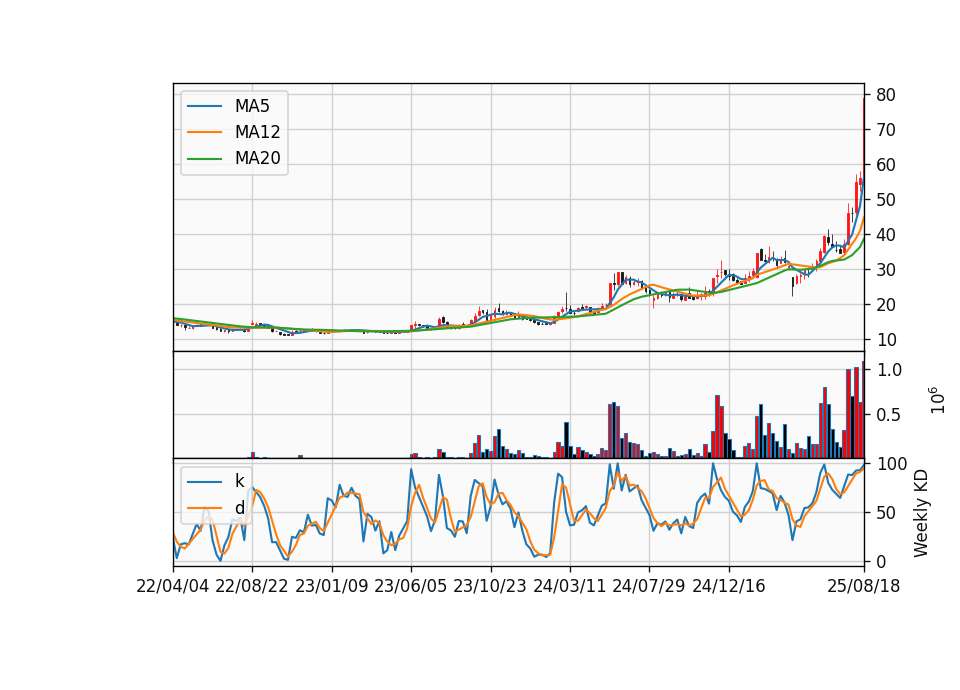The height and width of the screenshot is (690, 960).
Task: Click the blue line sample beside k
Action: click(x=204, y=482)
